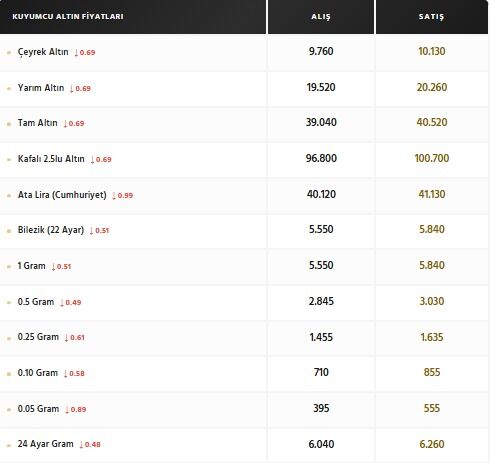Select Bilezik (22 Ayar) row label
Image resolution: width=490 pixels, height=463 pixels.
point(51,230)
